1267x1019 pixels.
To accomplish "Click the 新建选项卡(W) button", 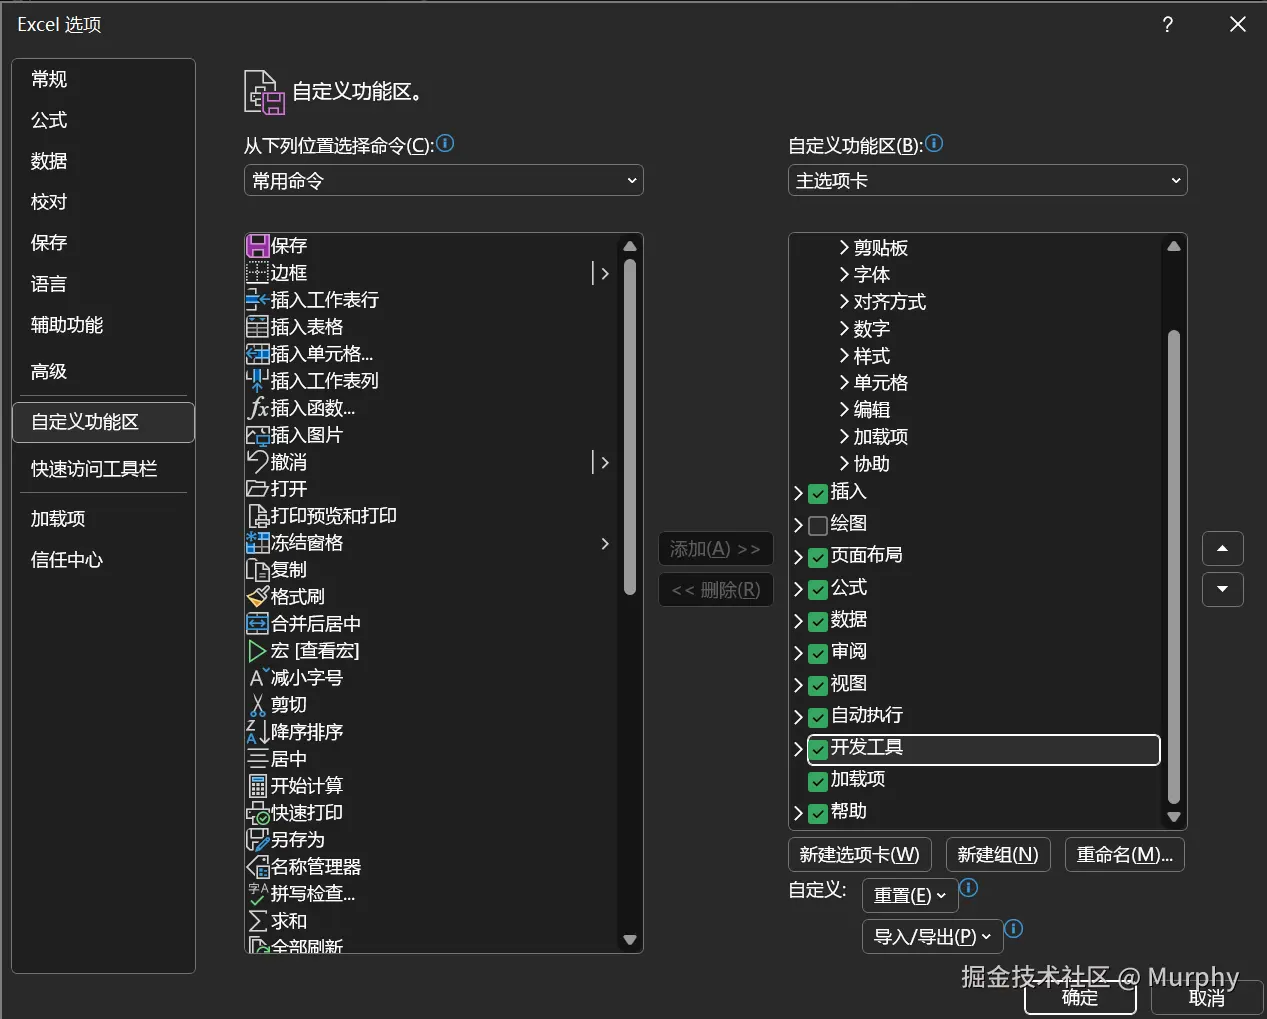I will tap(860, 855).
